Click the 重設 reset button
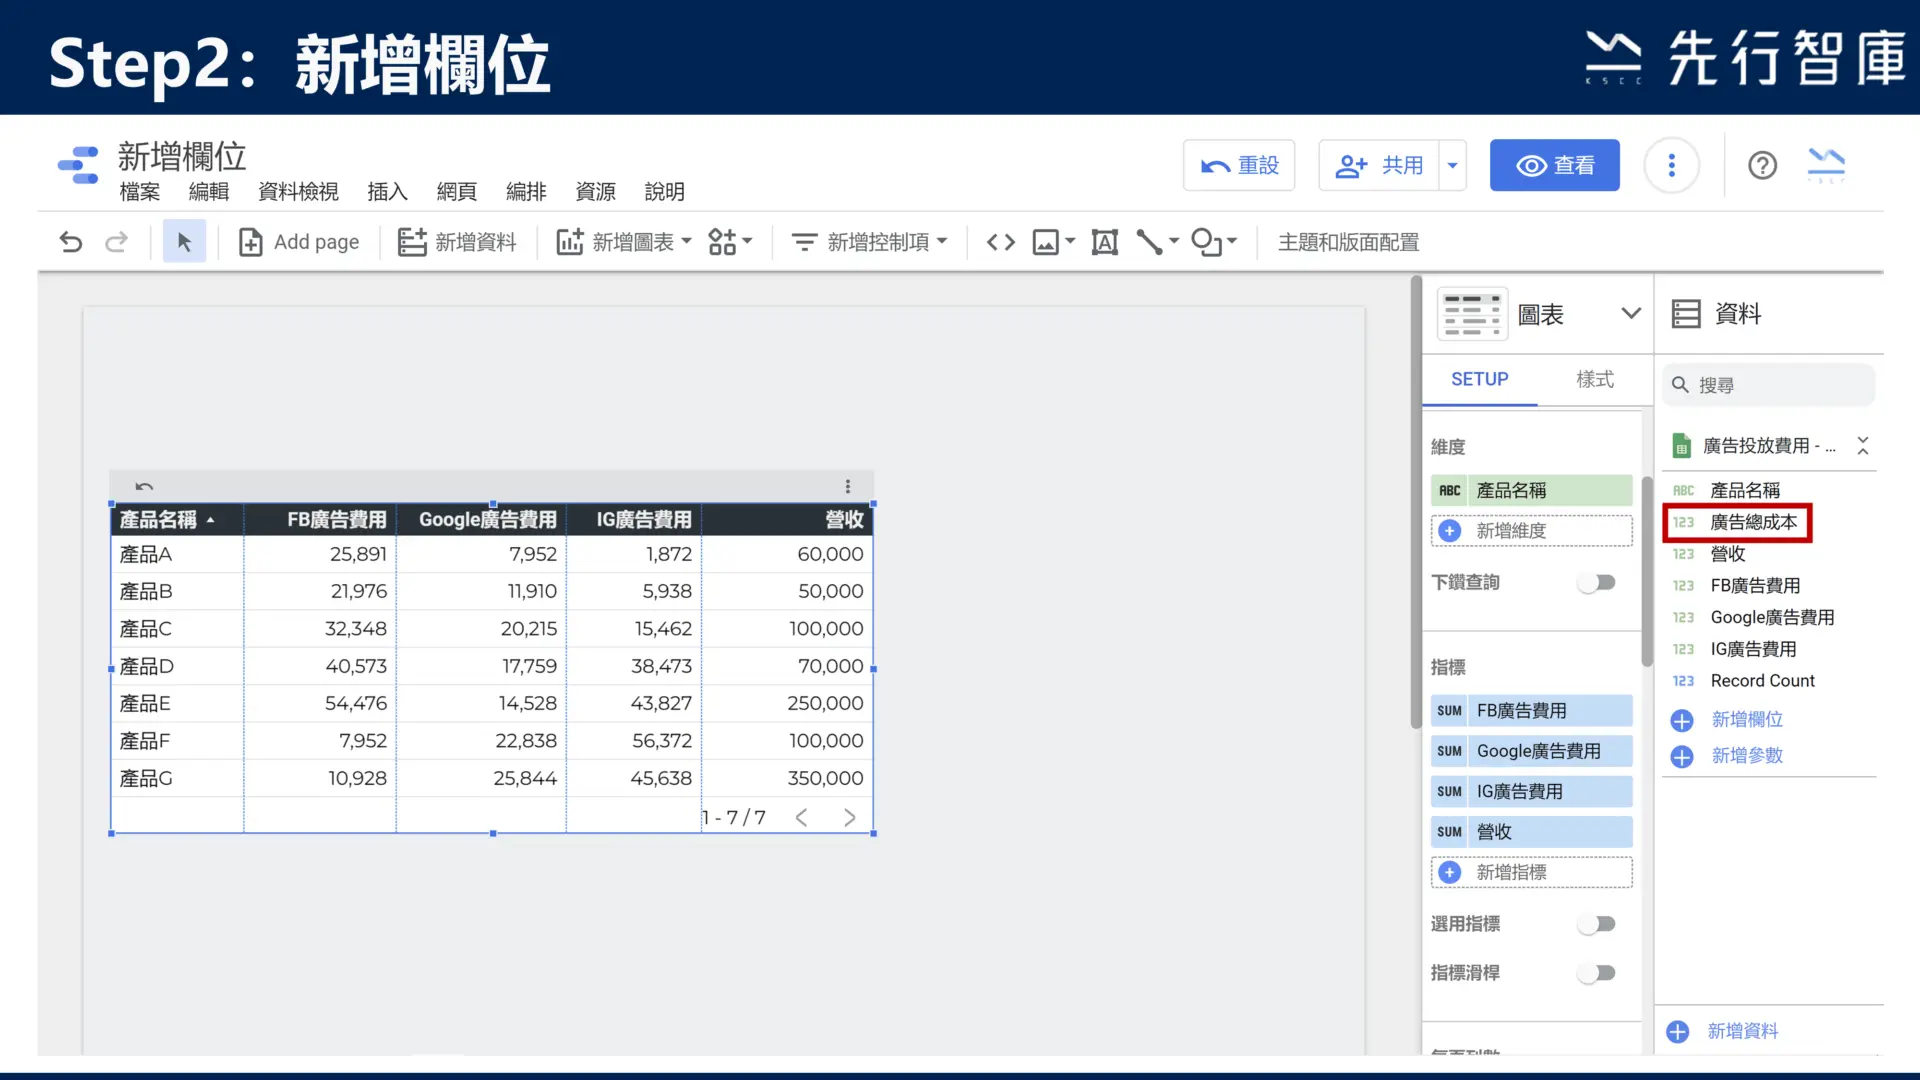 pos(1239,165)
